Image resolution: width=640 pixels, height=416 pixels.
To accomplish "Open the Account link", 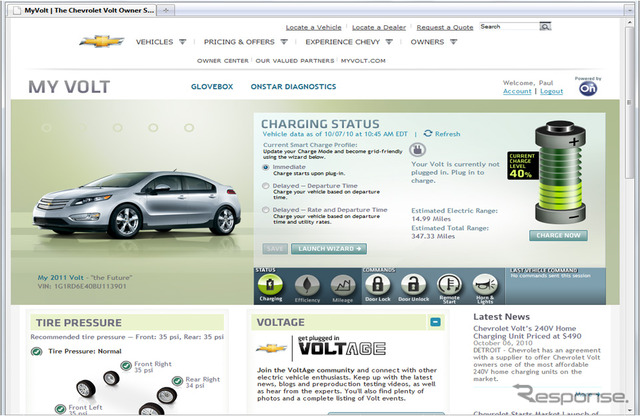I will click(x=517, y=91).
